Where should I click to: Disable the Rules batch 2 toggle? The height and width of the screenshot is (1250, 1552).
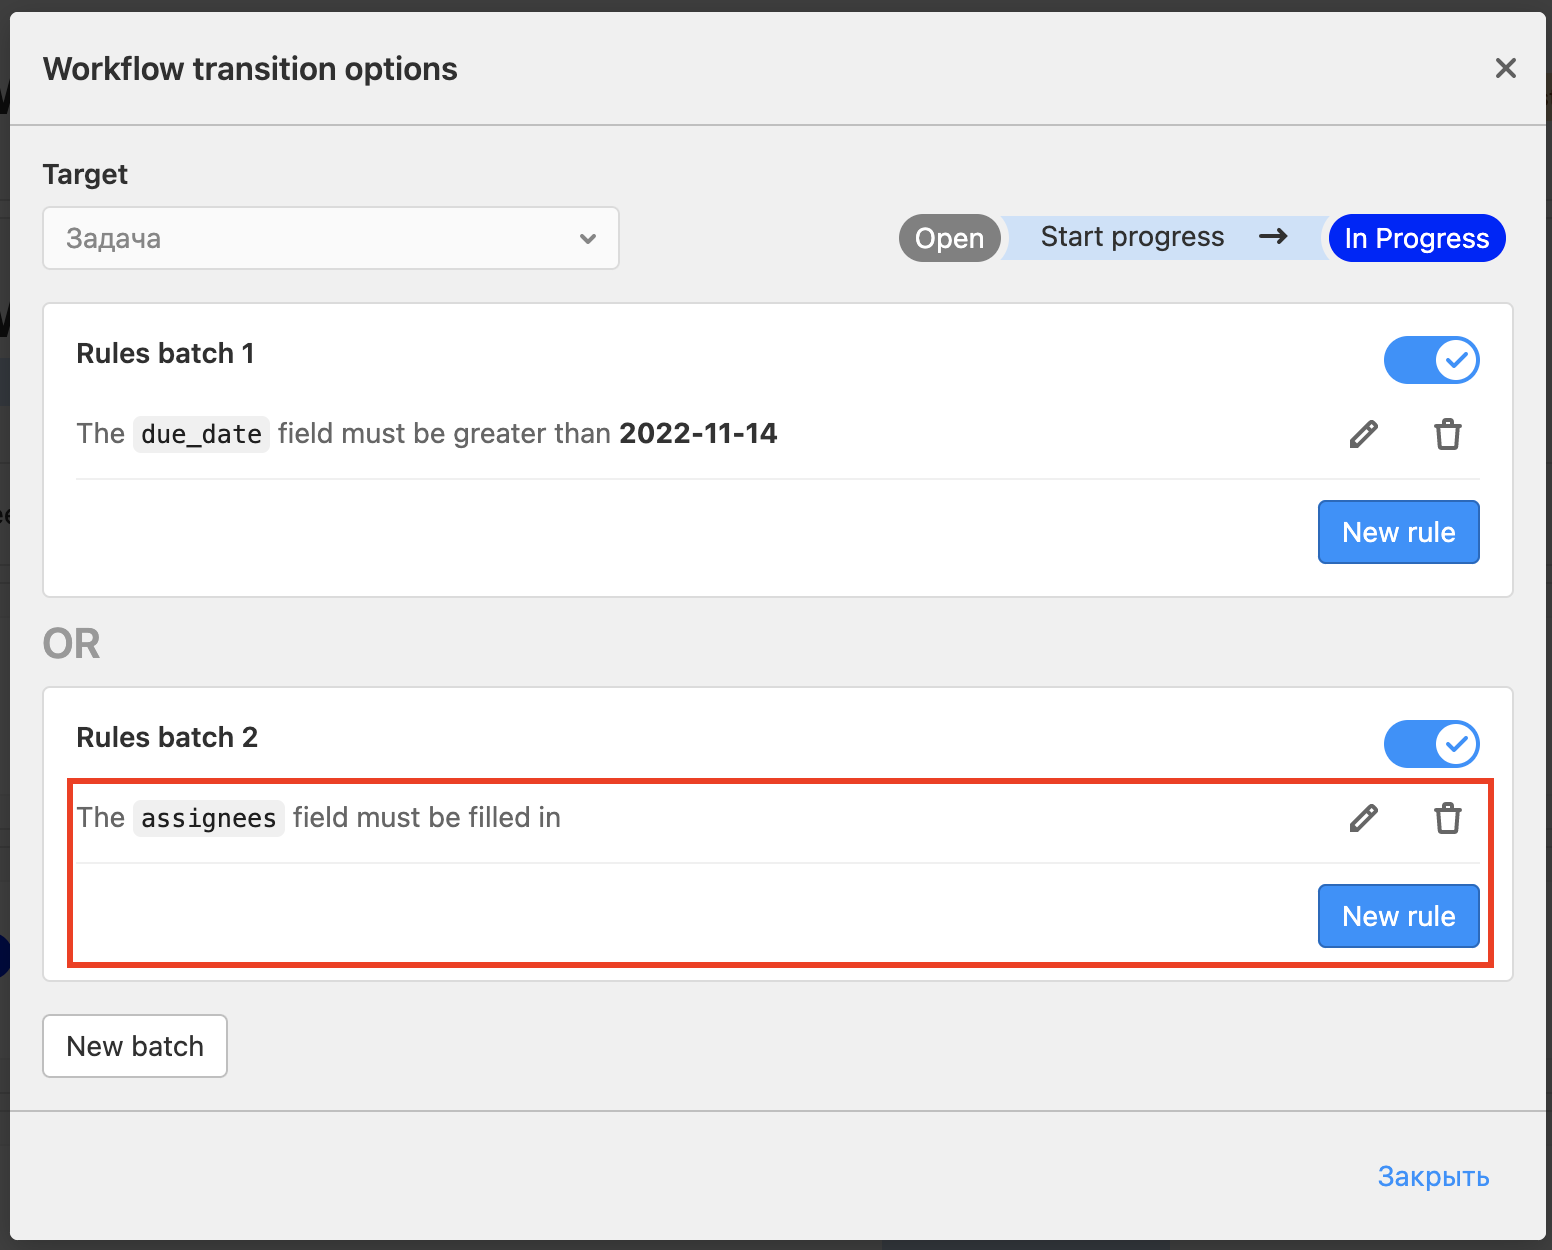1431,744
